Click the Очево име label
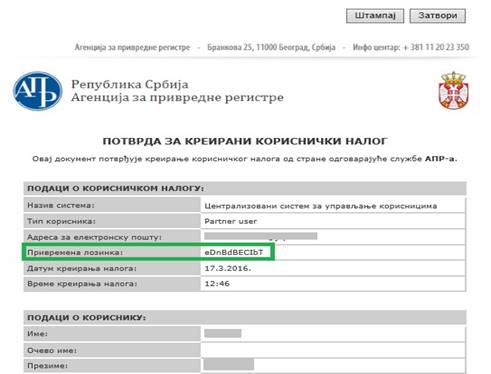 52,350
